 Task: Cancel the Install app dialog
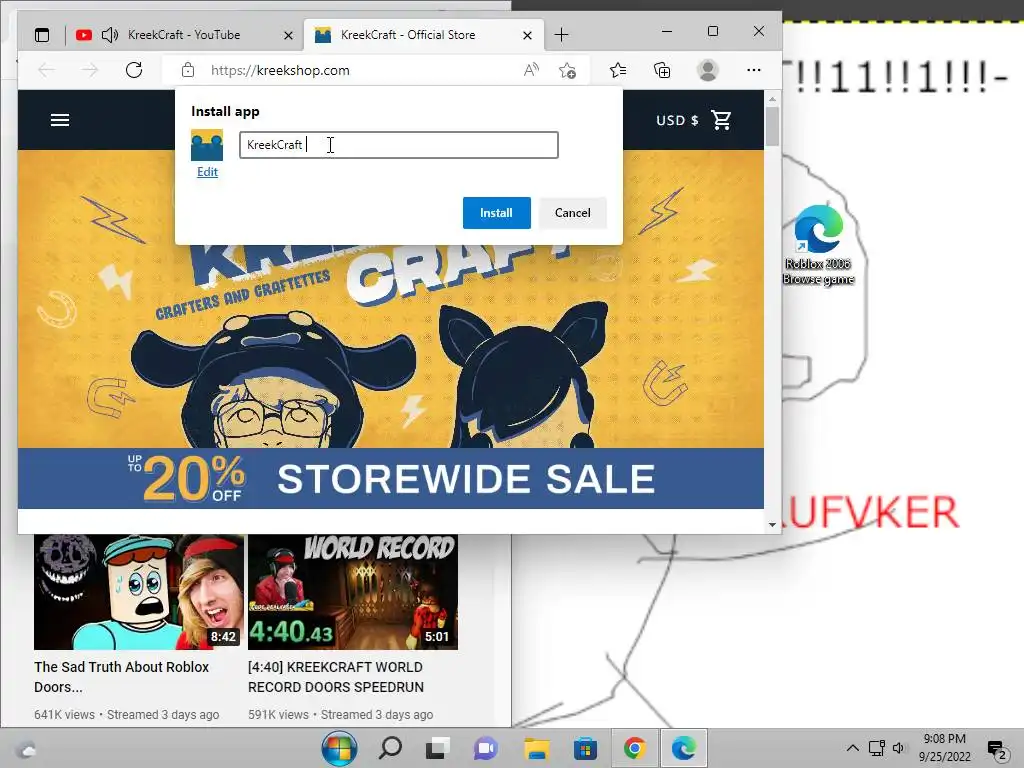tap(573, 213)
